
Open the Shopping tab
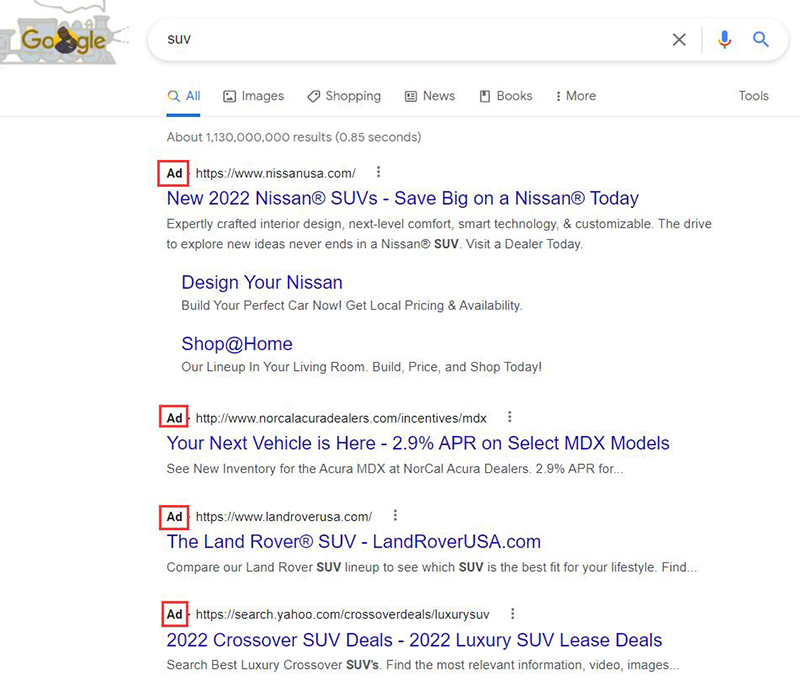point(344,96)
